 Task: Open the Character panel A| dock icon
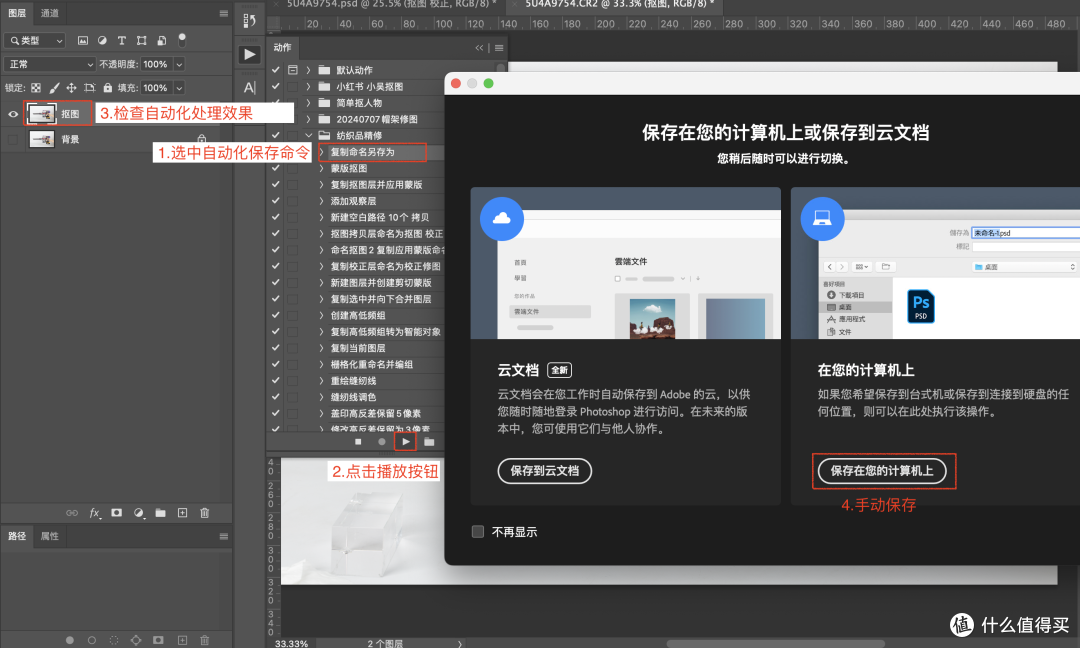(x=249, y=87)
